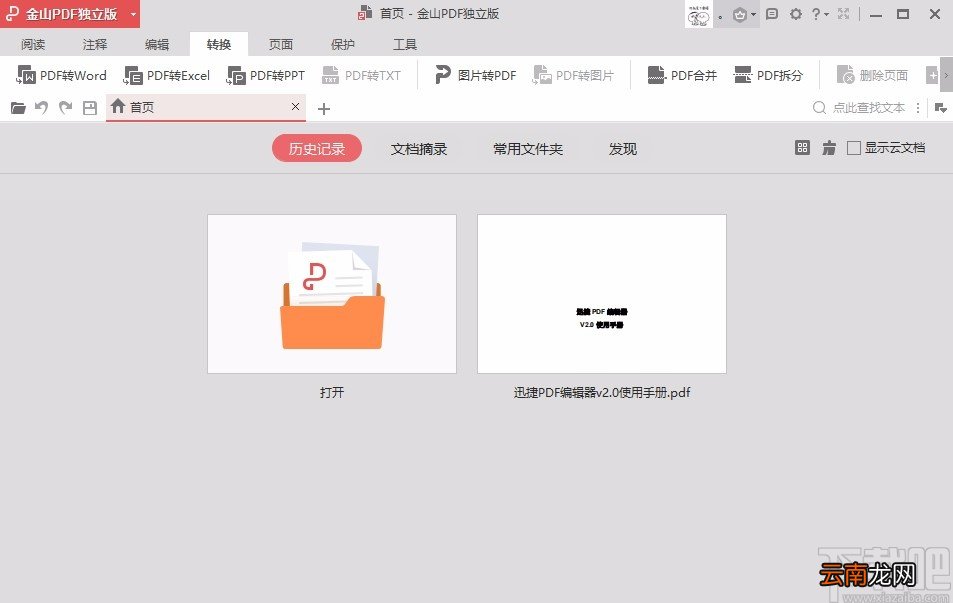953x603 pixels.
Task: Open the PDF合并 merge tool
Action: click(682, 75)
